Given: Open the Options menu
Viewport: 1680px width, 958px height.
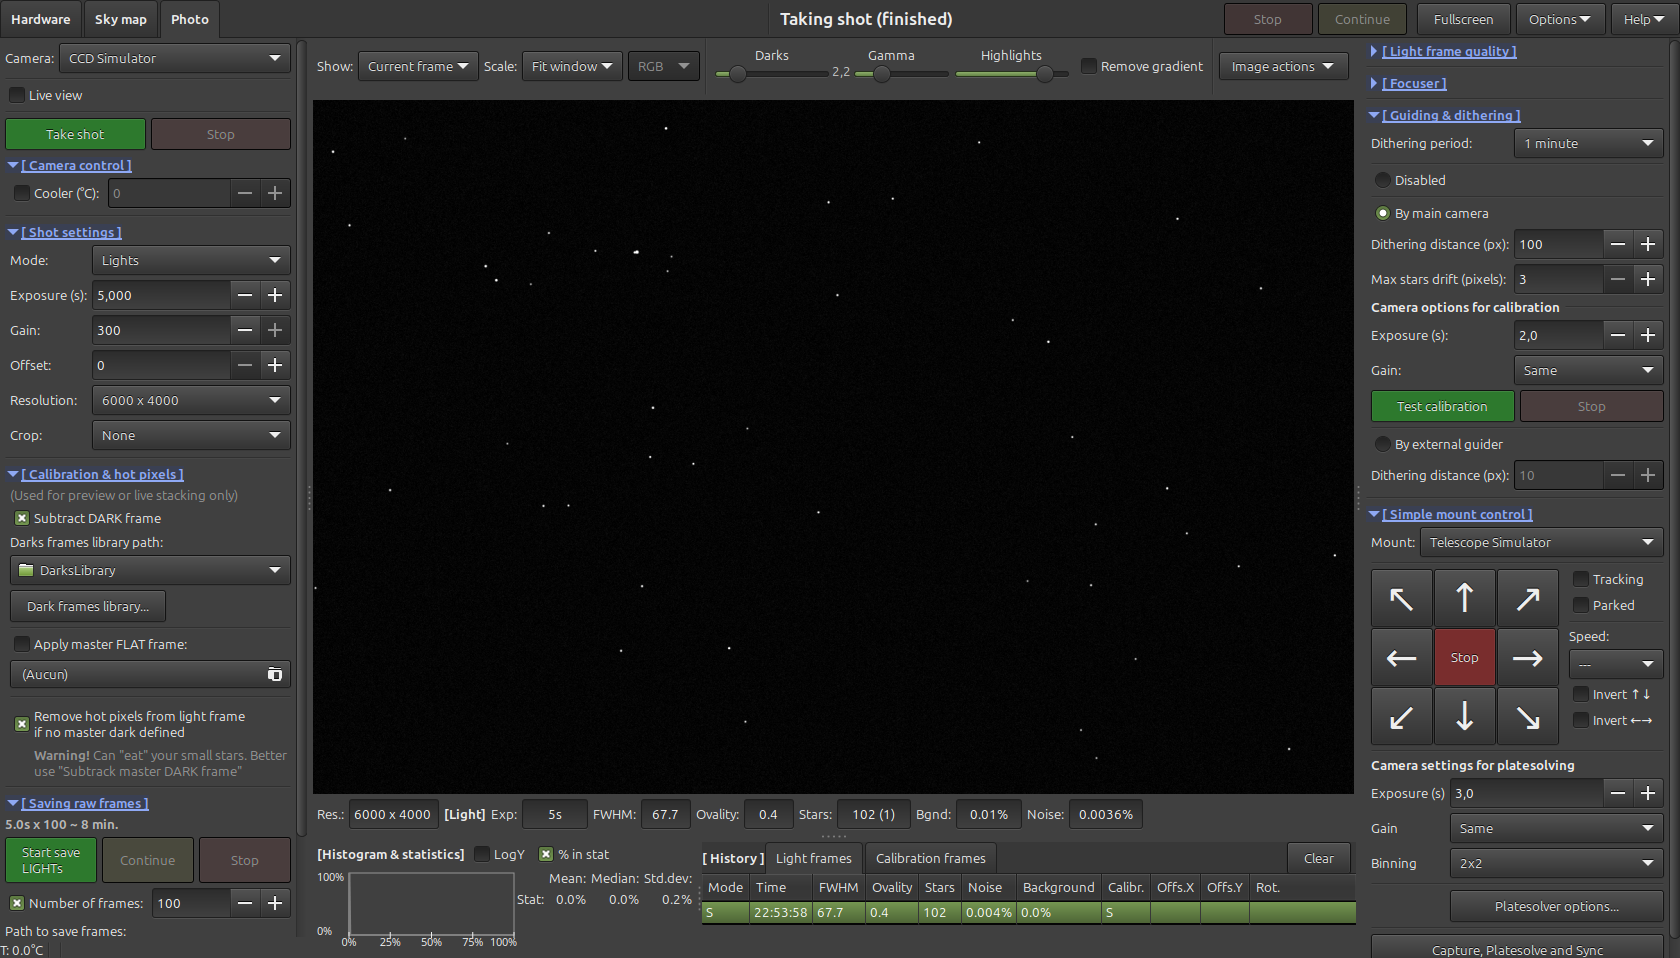Looking at the screenshot, I should (x=1560, y=19).
